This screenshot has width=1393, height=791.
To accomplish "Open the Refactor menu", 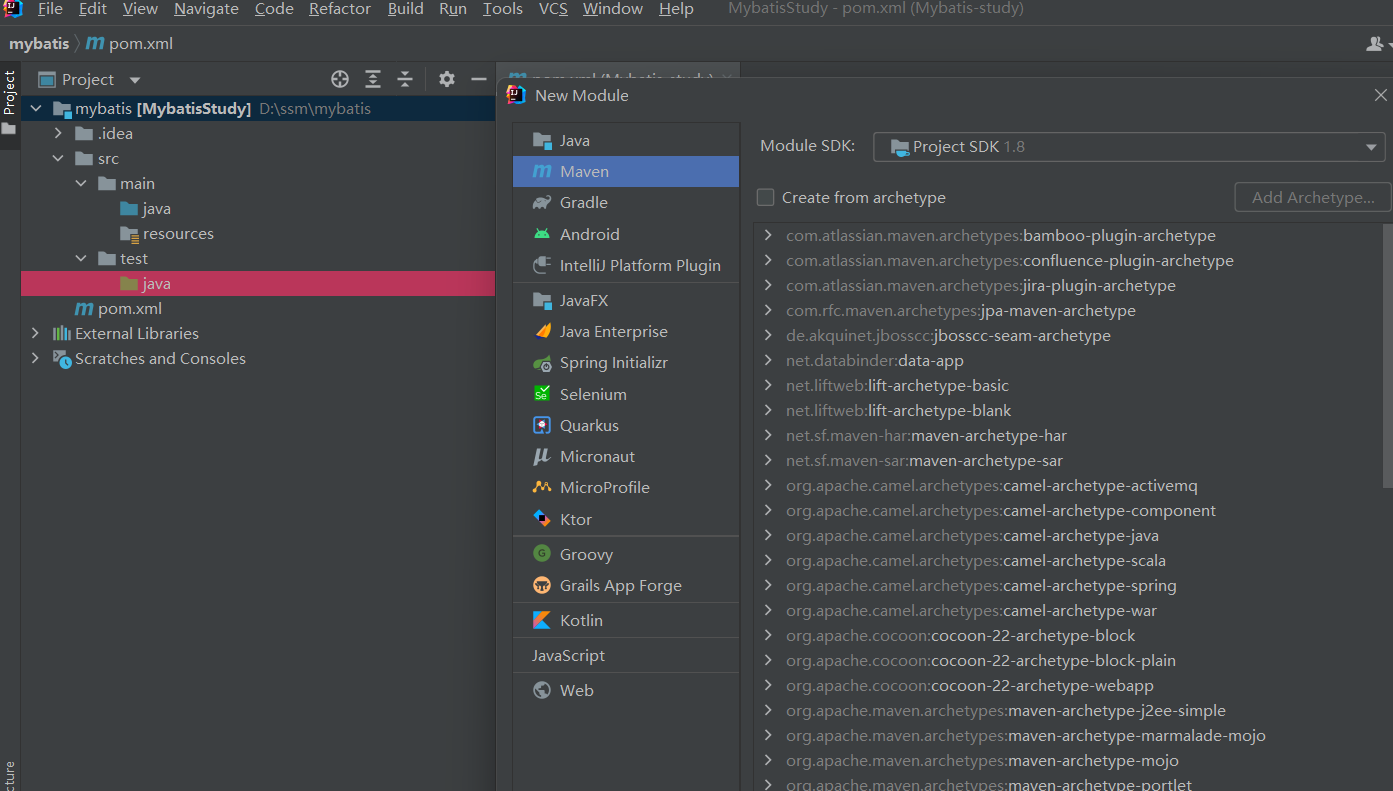I will tap(340, 9).
